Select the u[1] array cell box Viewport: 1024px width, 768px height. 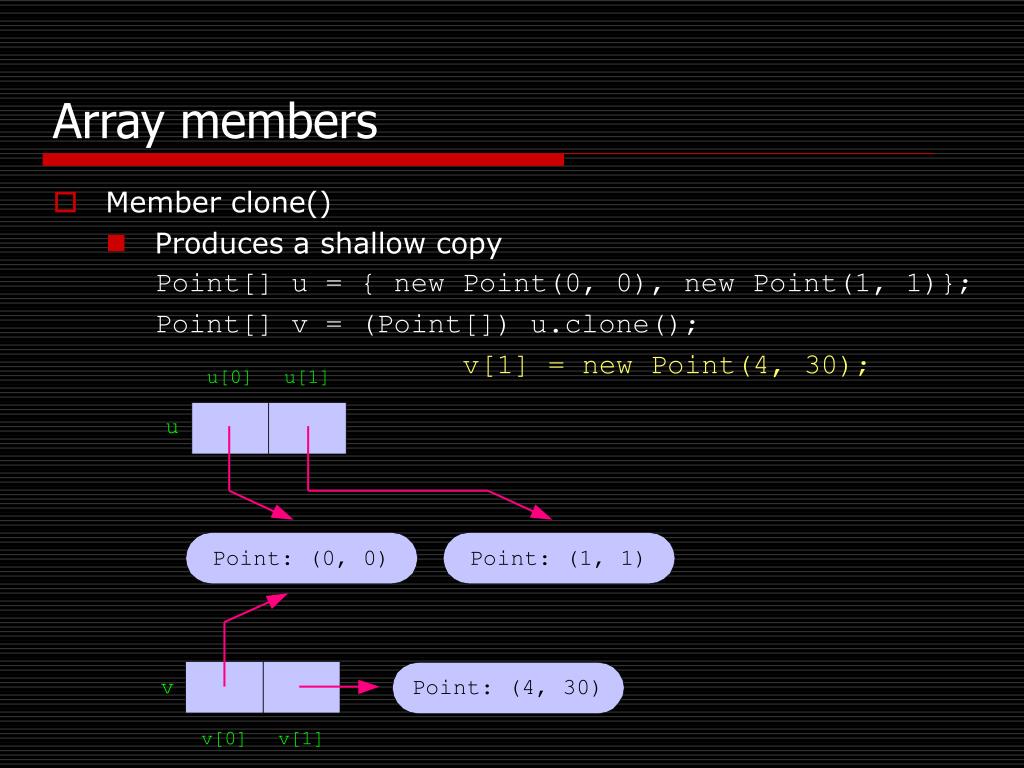click(x=308, y=428)
